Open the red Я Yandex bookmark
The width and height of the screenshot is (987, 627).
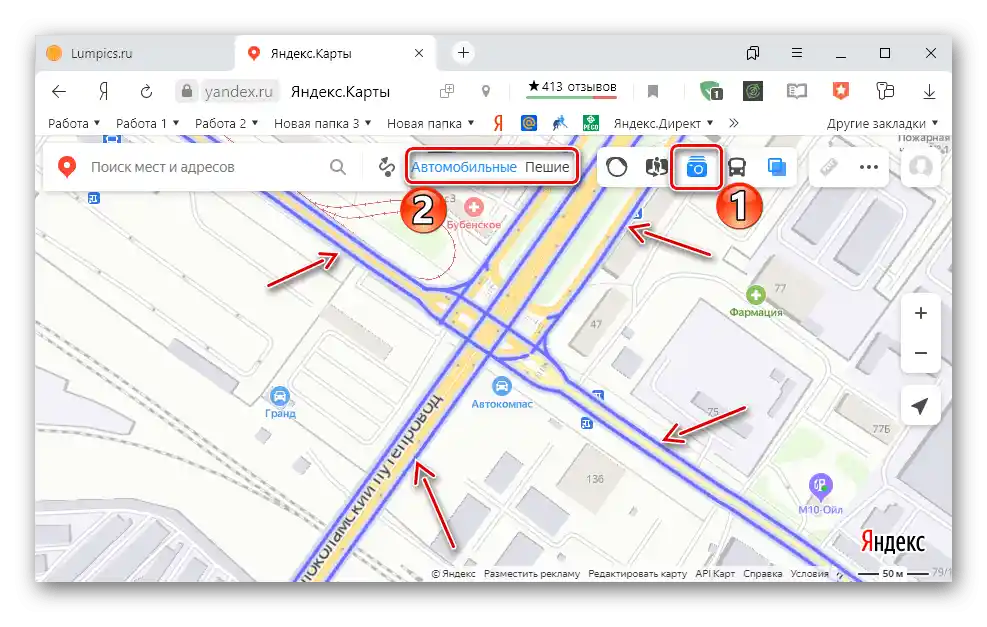tap(499, 123)
